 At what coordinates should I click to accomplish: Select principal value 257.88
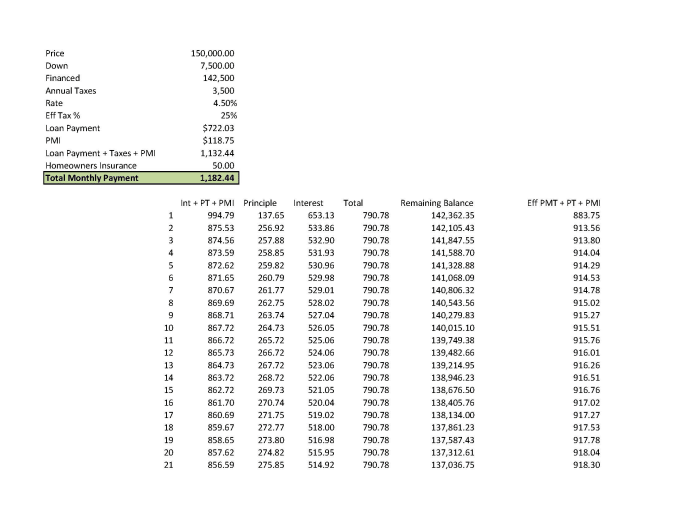pyautogui.click(x=271, y=240)
